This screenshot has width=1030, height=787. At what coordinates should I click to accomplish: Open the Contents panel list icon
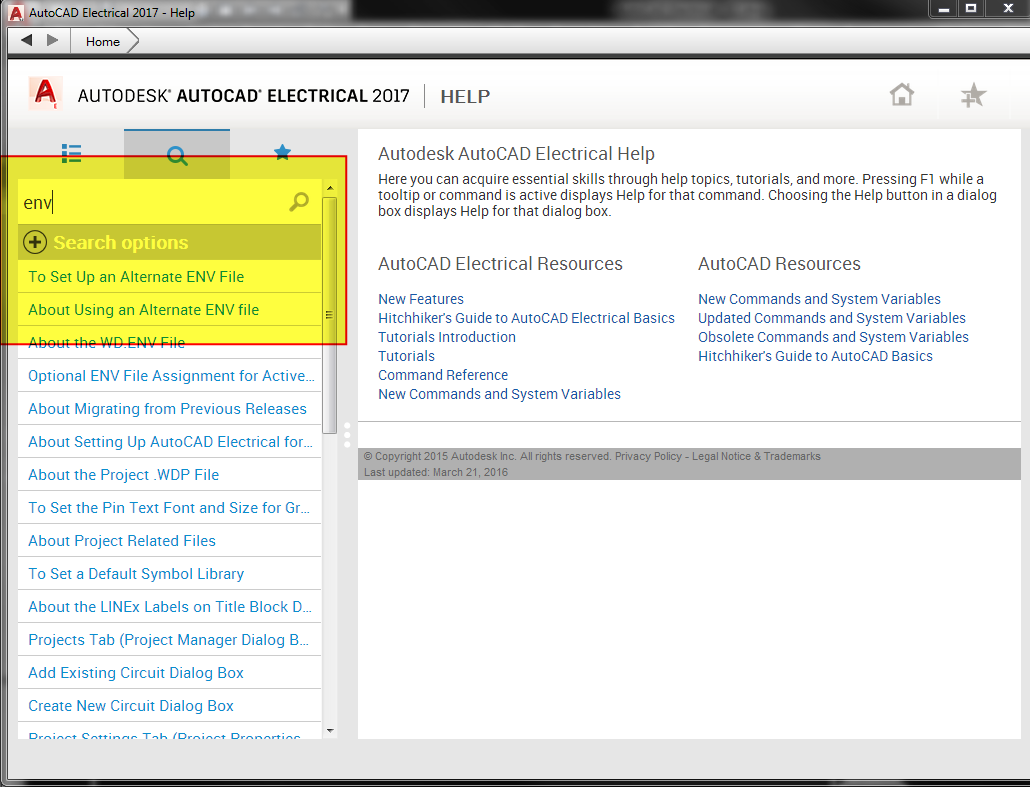[71, 153]
